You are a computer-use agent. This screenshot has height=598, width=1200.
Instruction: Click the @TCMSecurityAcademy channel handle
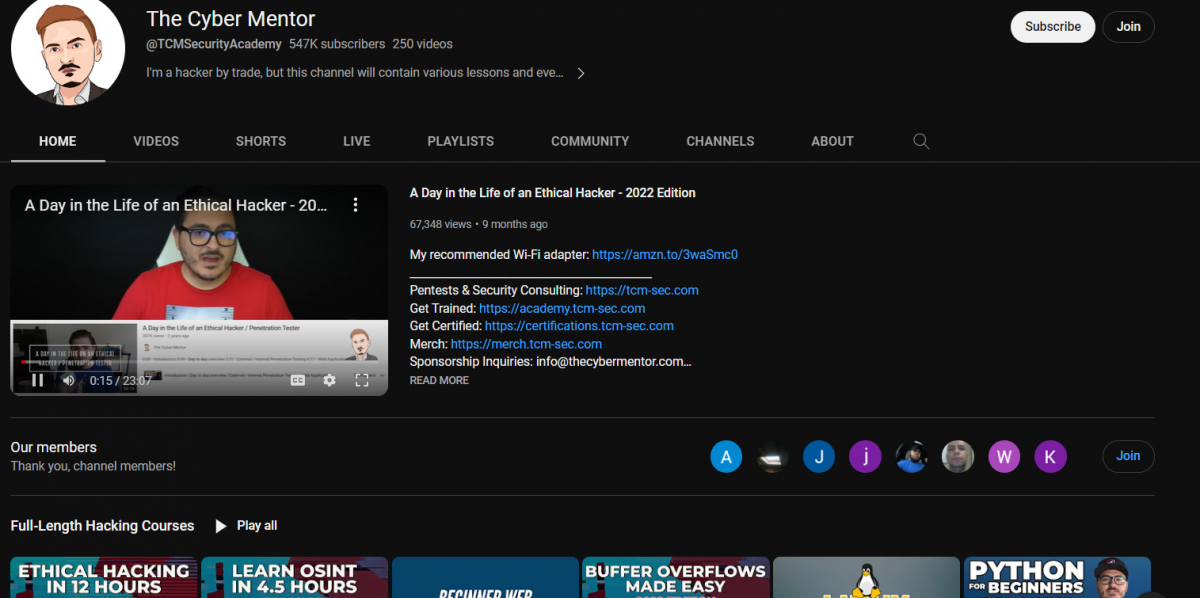point(214,44)
